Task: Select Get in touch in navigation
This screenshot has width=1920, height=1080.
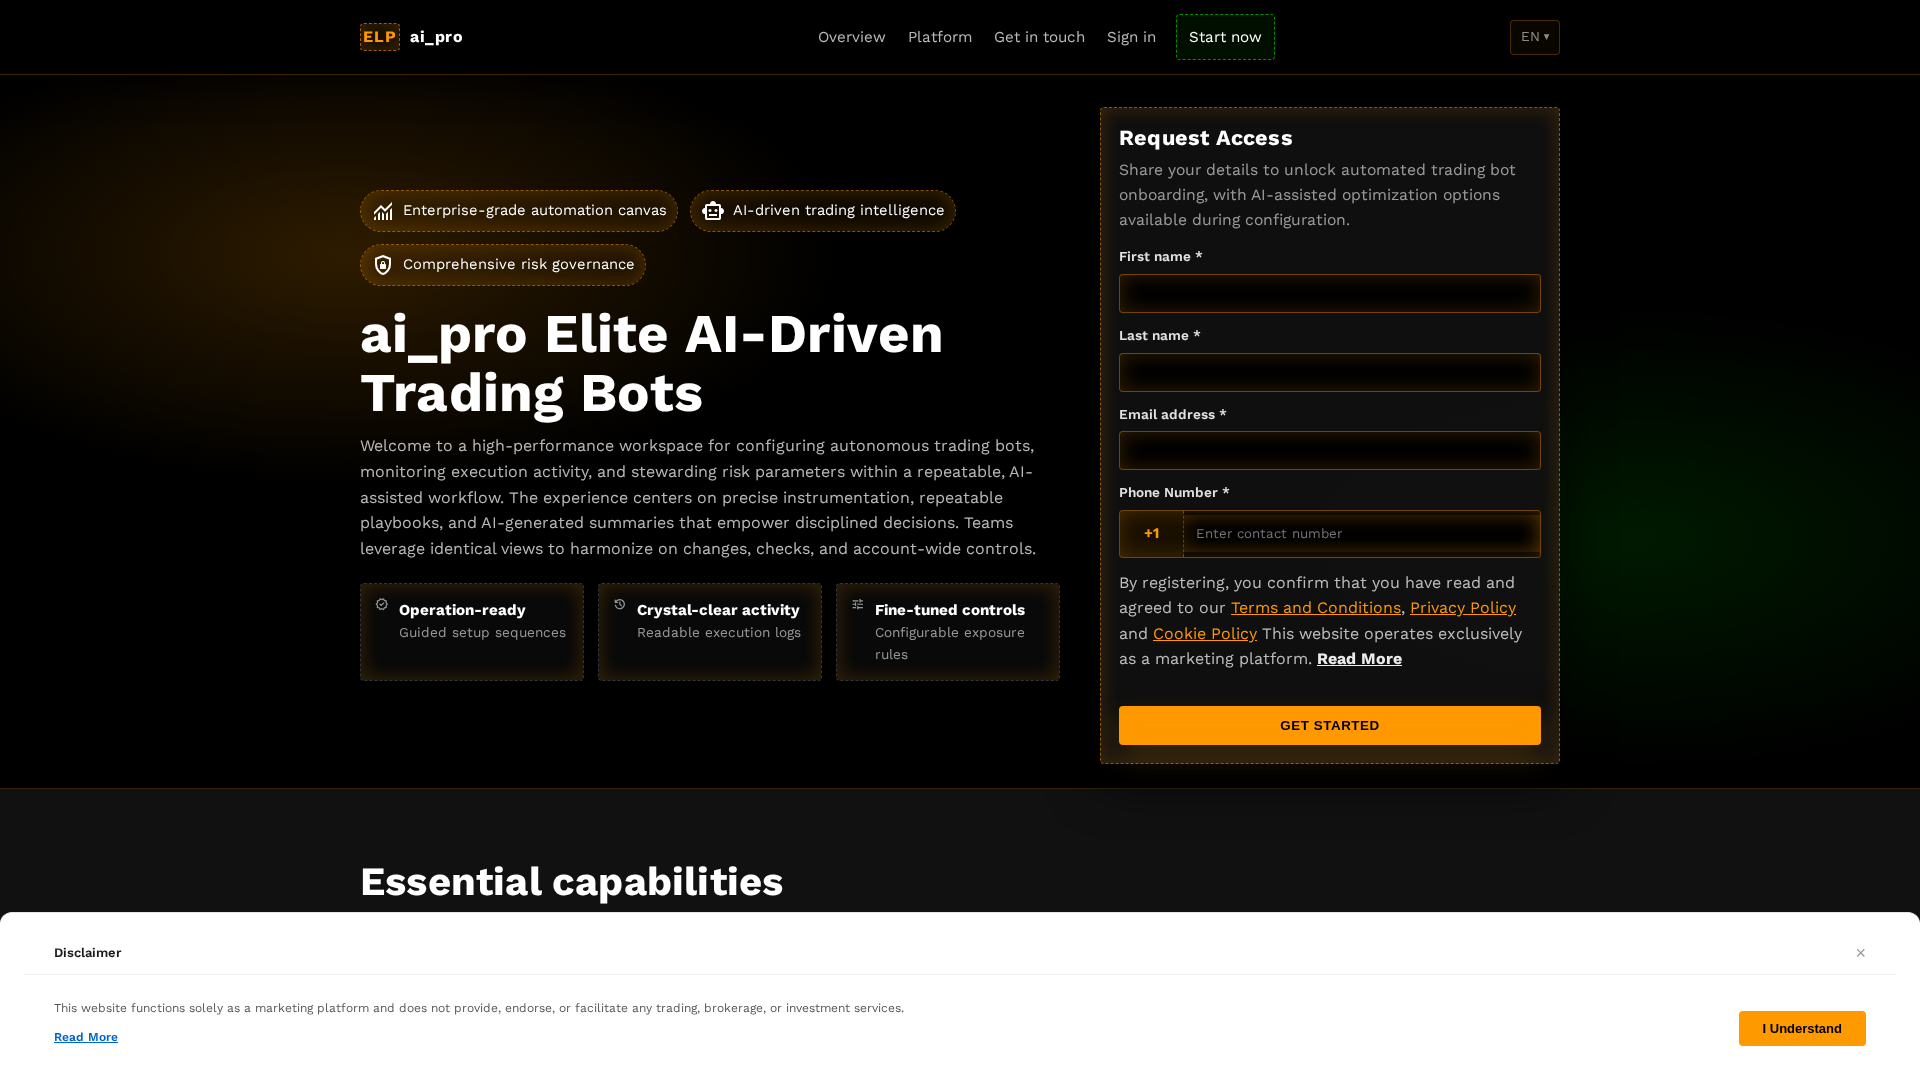Action: tap(1039, 37)
